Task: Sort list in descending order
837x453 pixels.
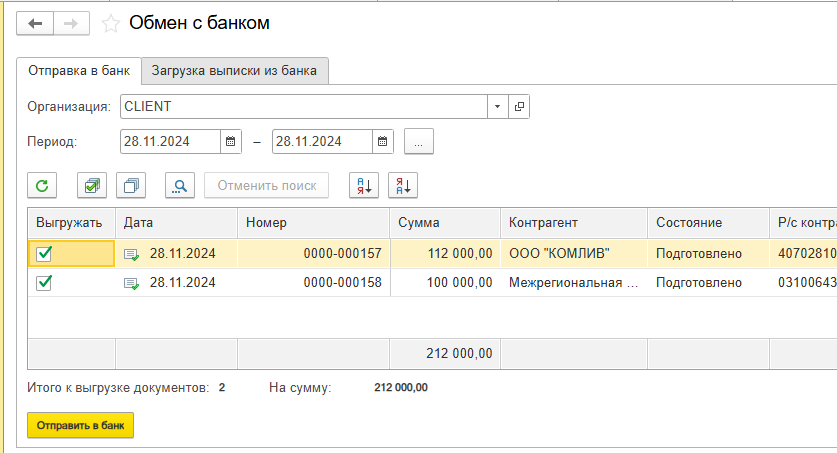Action: coord(402,185)
